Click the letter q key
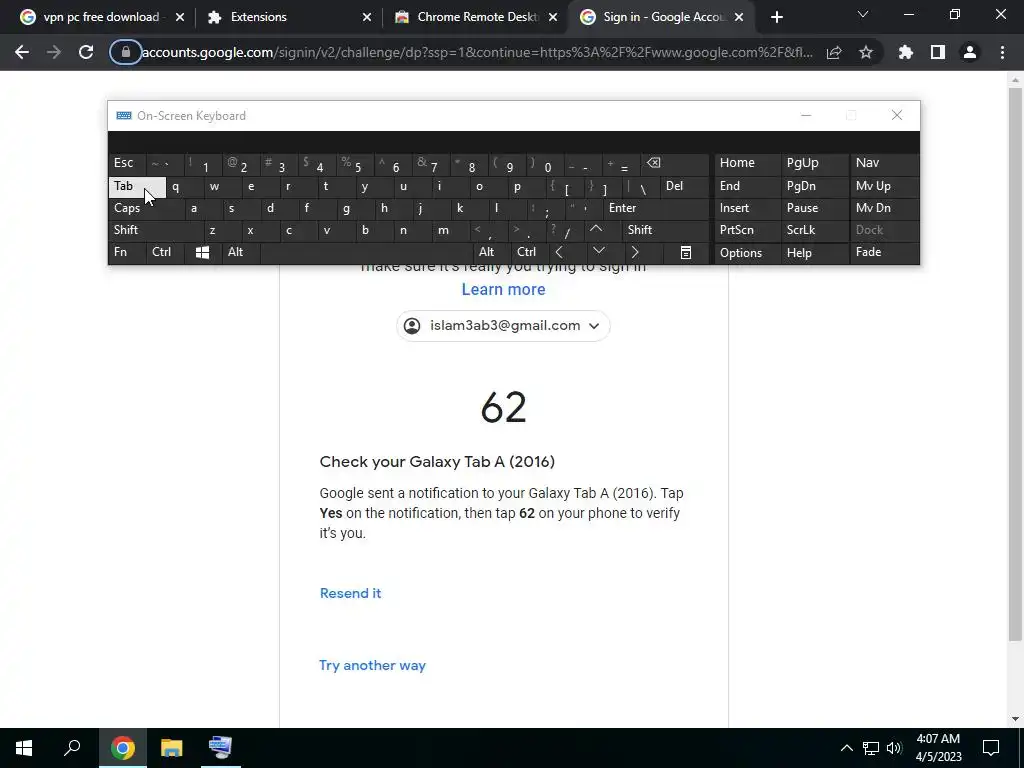 pyautogui.click(x=185, y=187)
